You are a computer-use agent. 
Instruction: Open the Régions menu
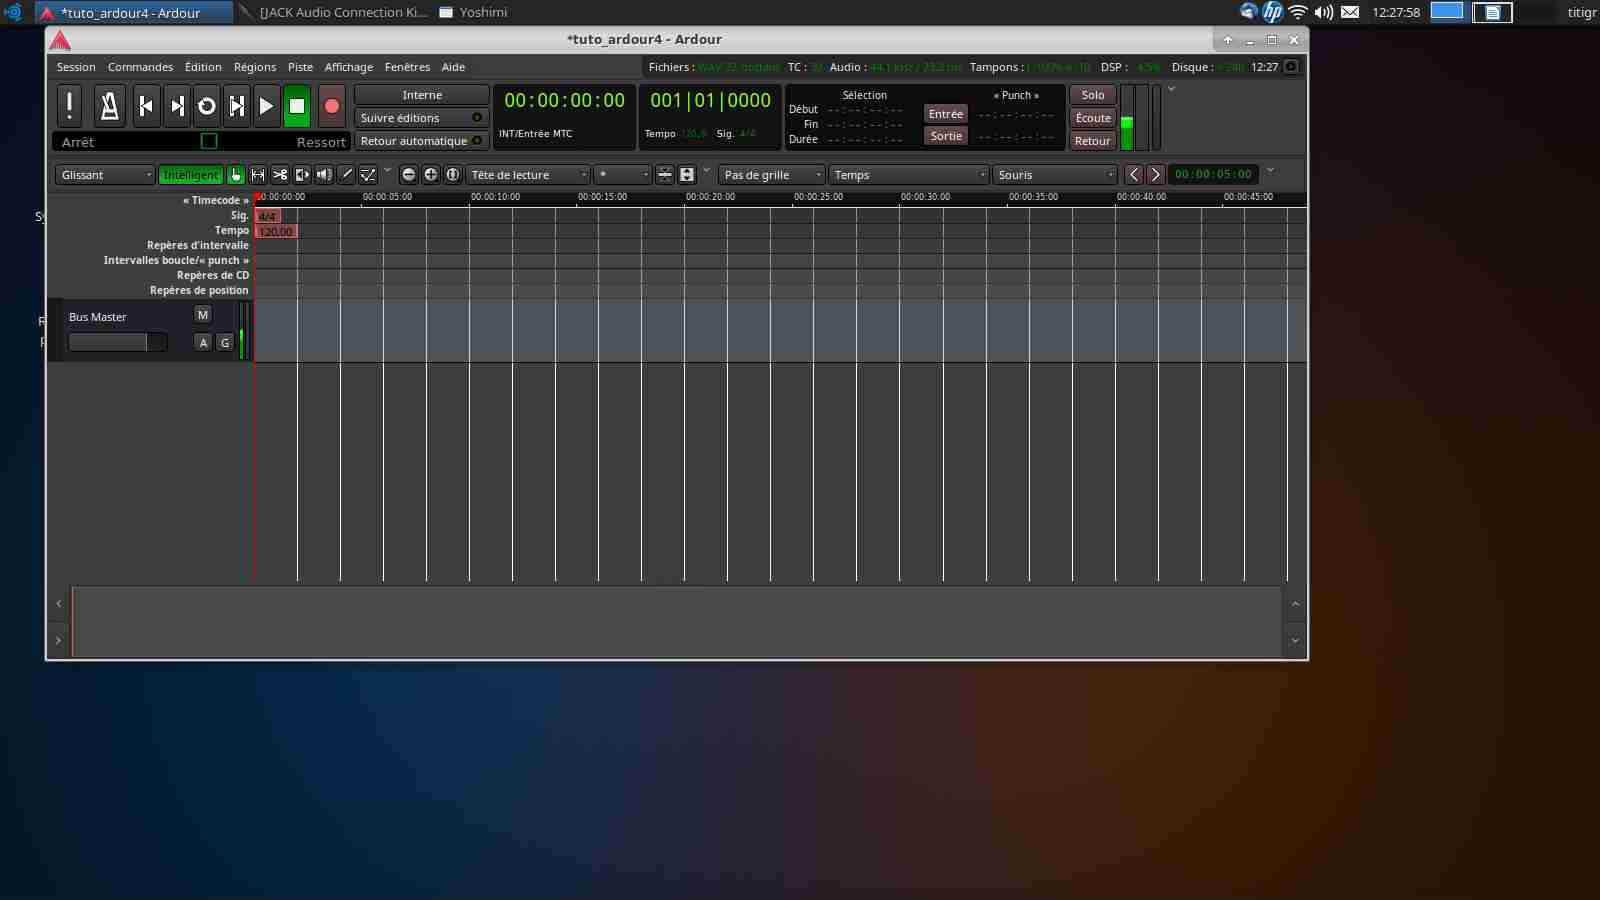pyautogui.click(x=255, y=67)
